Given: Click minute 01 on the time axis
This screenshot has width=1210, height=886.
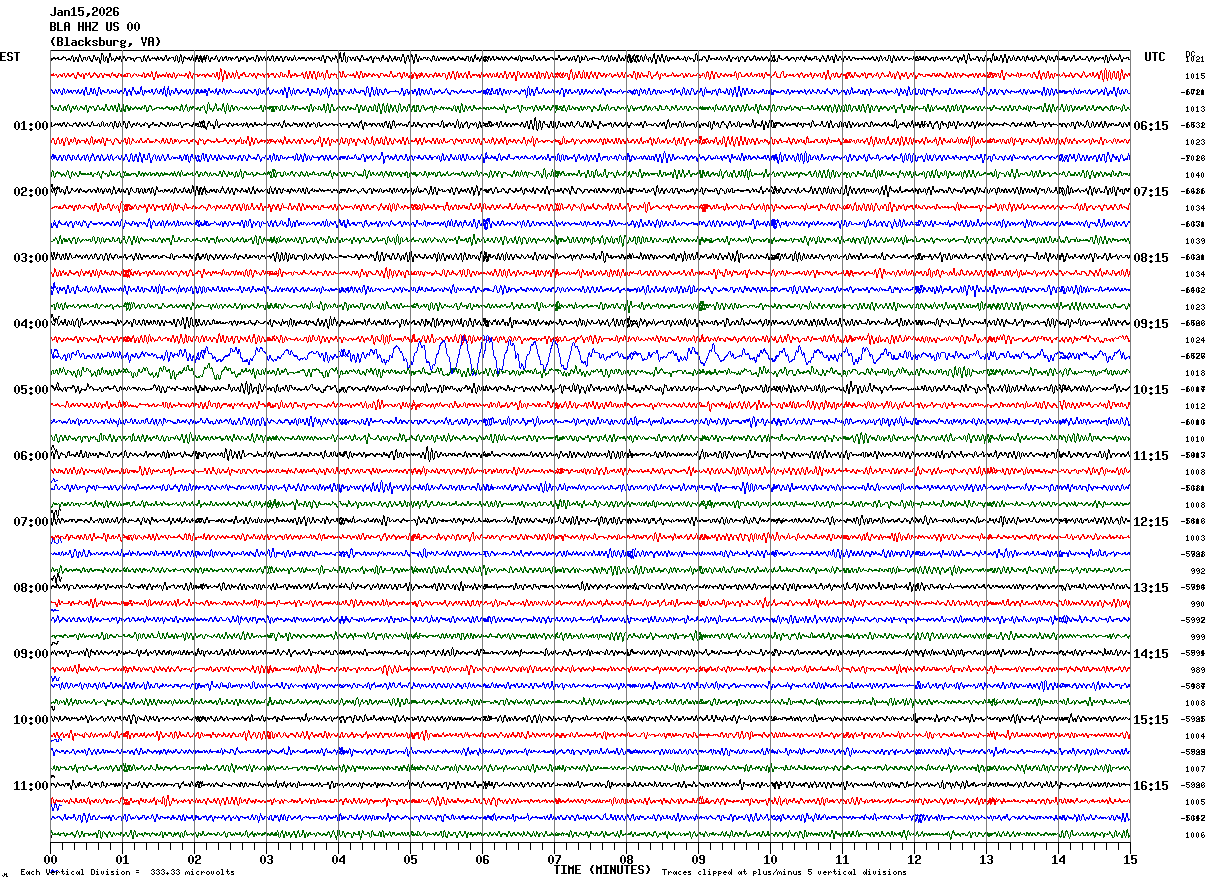Looking at the screenshot, I should point(122,860).
